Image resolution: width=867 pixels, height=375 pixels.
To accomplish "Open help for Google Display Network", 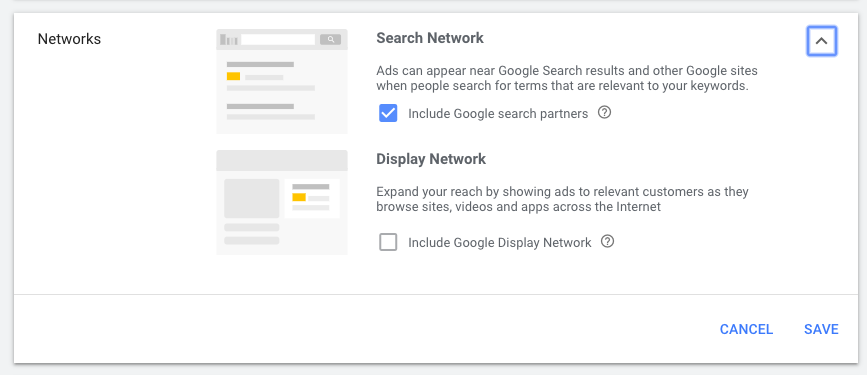I will (x=607, y=242).
